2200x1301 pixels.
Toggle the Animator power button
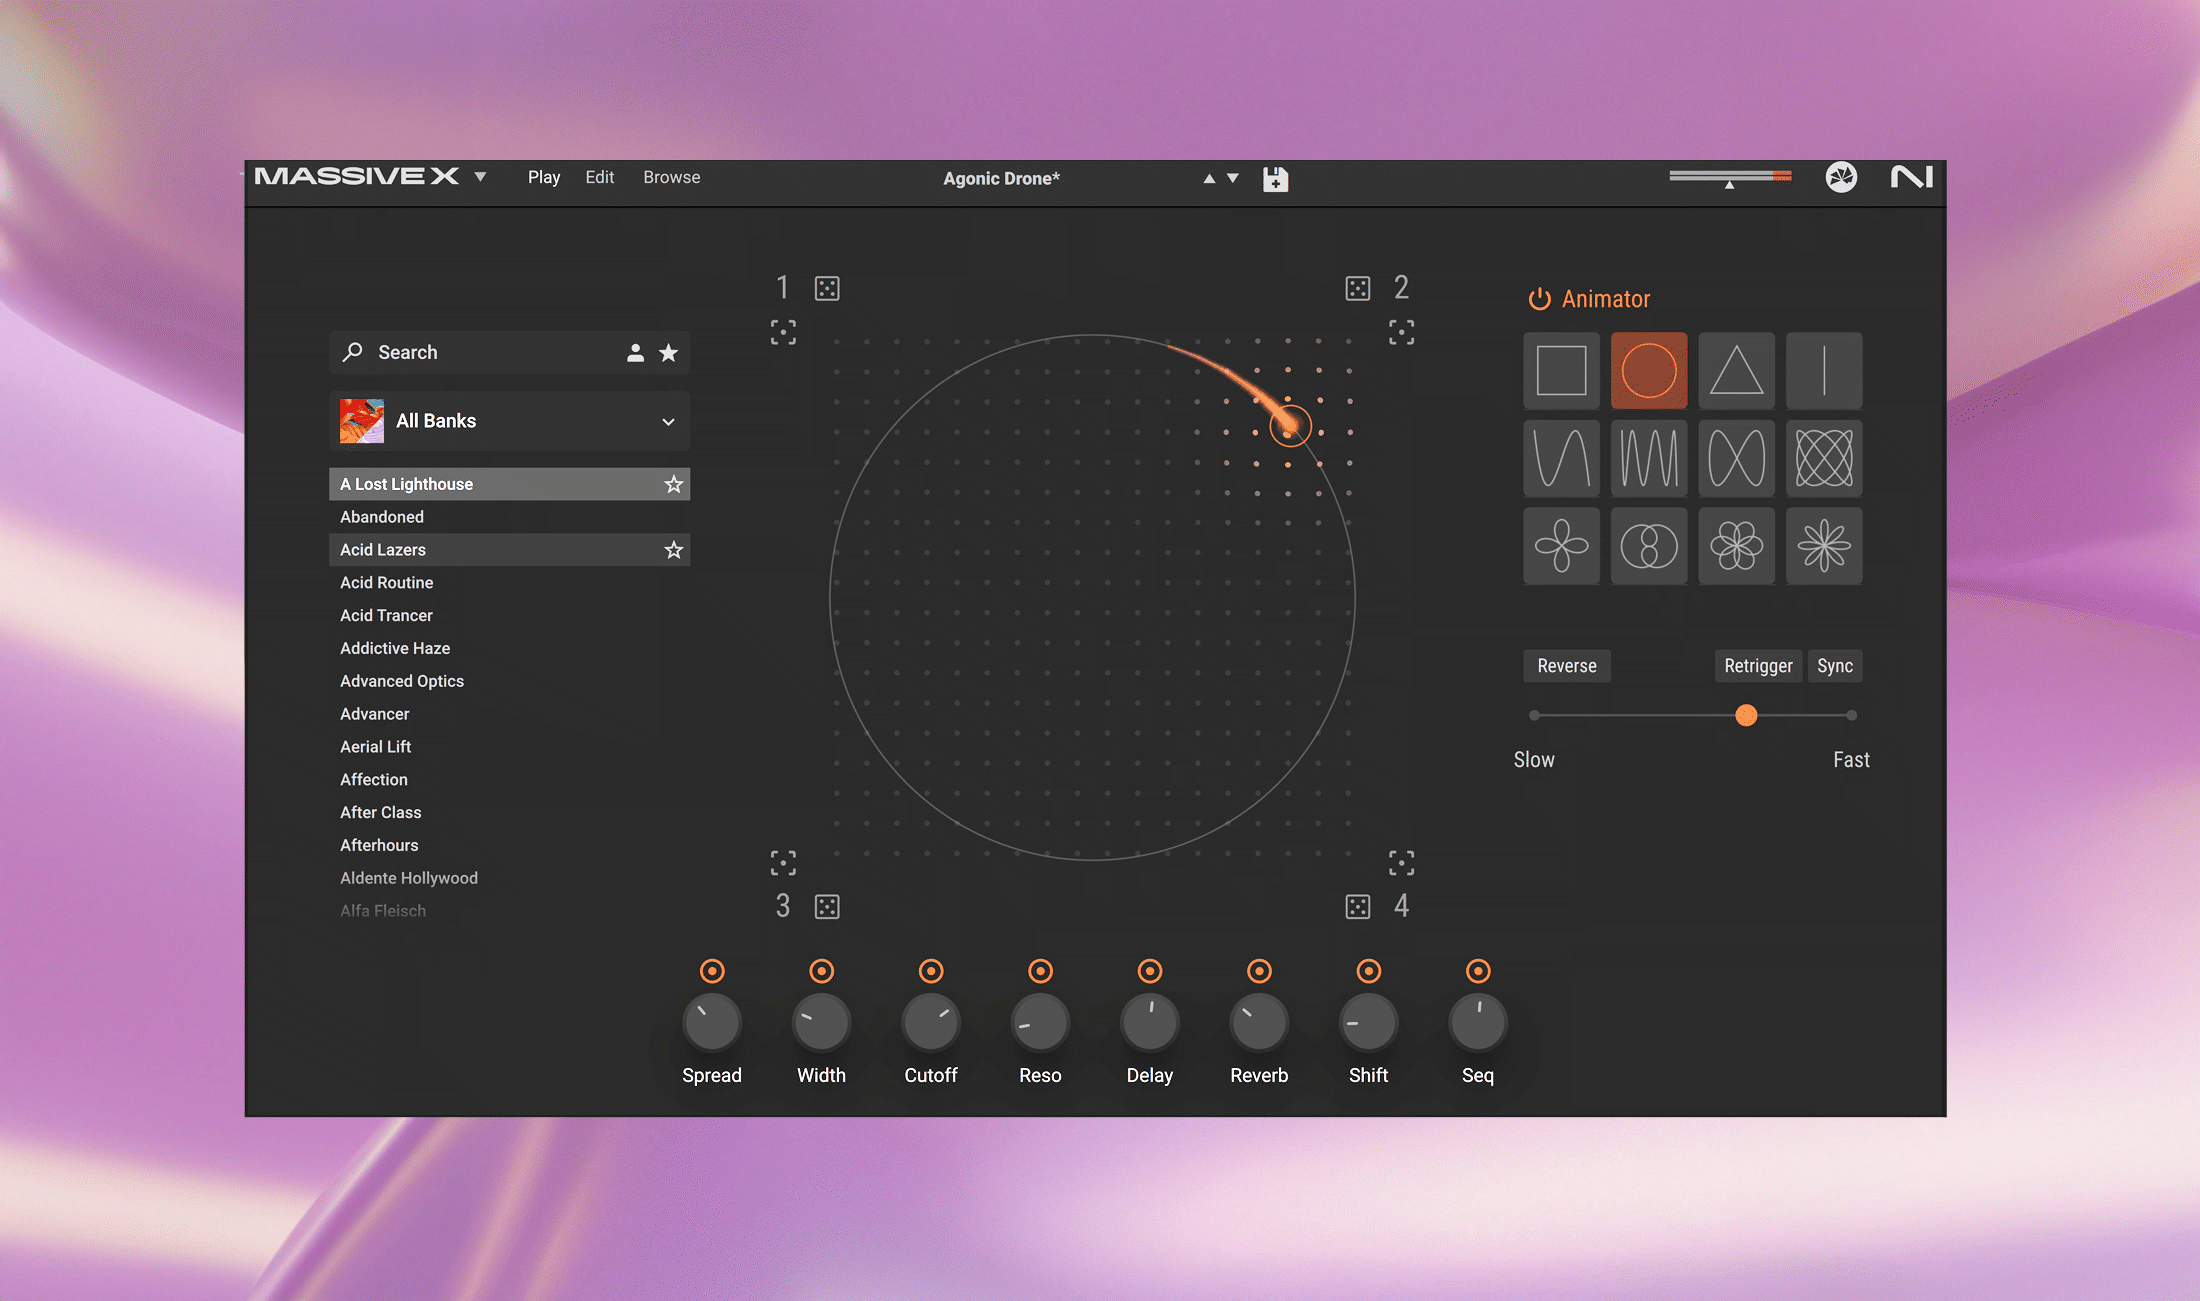coord(1539,299)
